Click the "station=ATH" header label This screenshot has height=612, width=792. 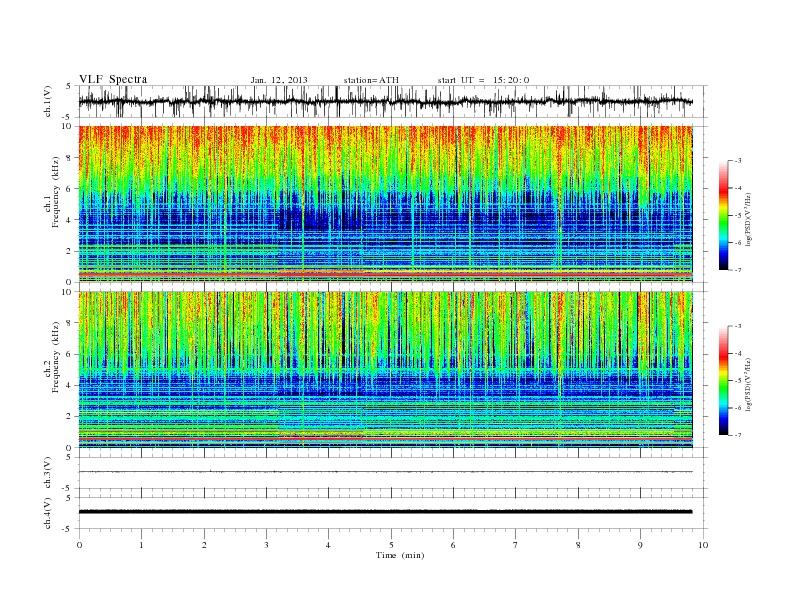pyautogui.click(x=371, y=80)
